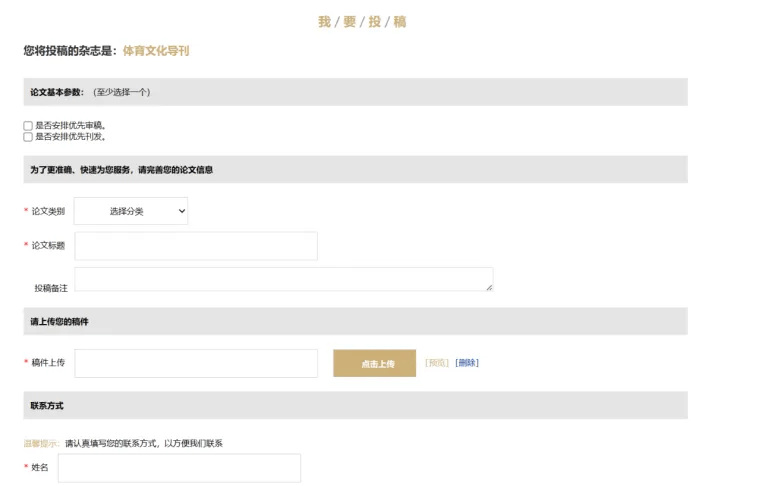
Task: Click the 论文类别 field label
Action: tap(48, 211)
